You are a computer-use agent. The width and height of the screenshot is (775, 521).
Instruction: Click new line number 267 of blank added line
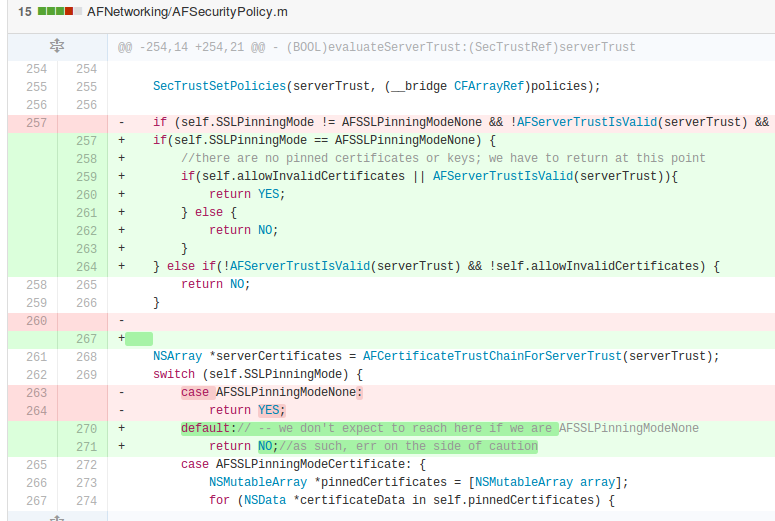click(x=86, y=339)
